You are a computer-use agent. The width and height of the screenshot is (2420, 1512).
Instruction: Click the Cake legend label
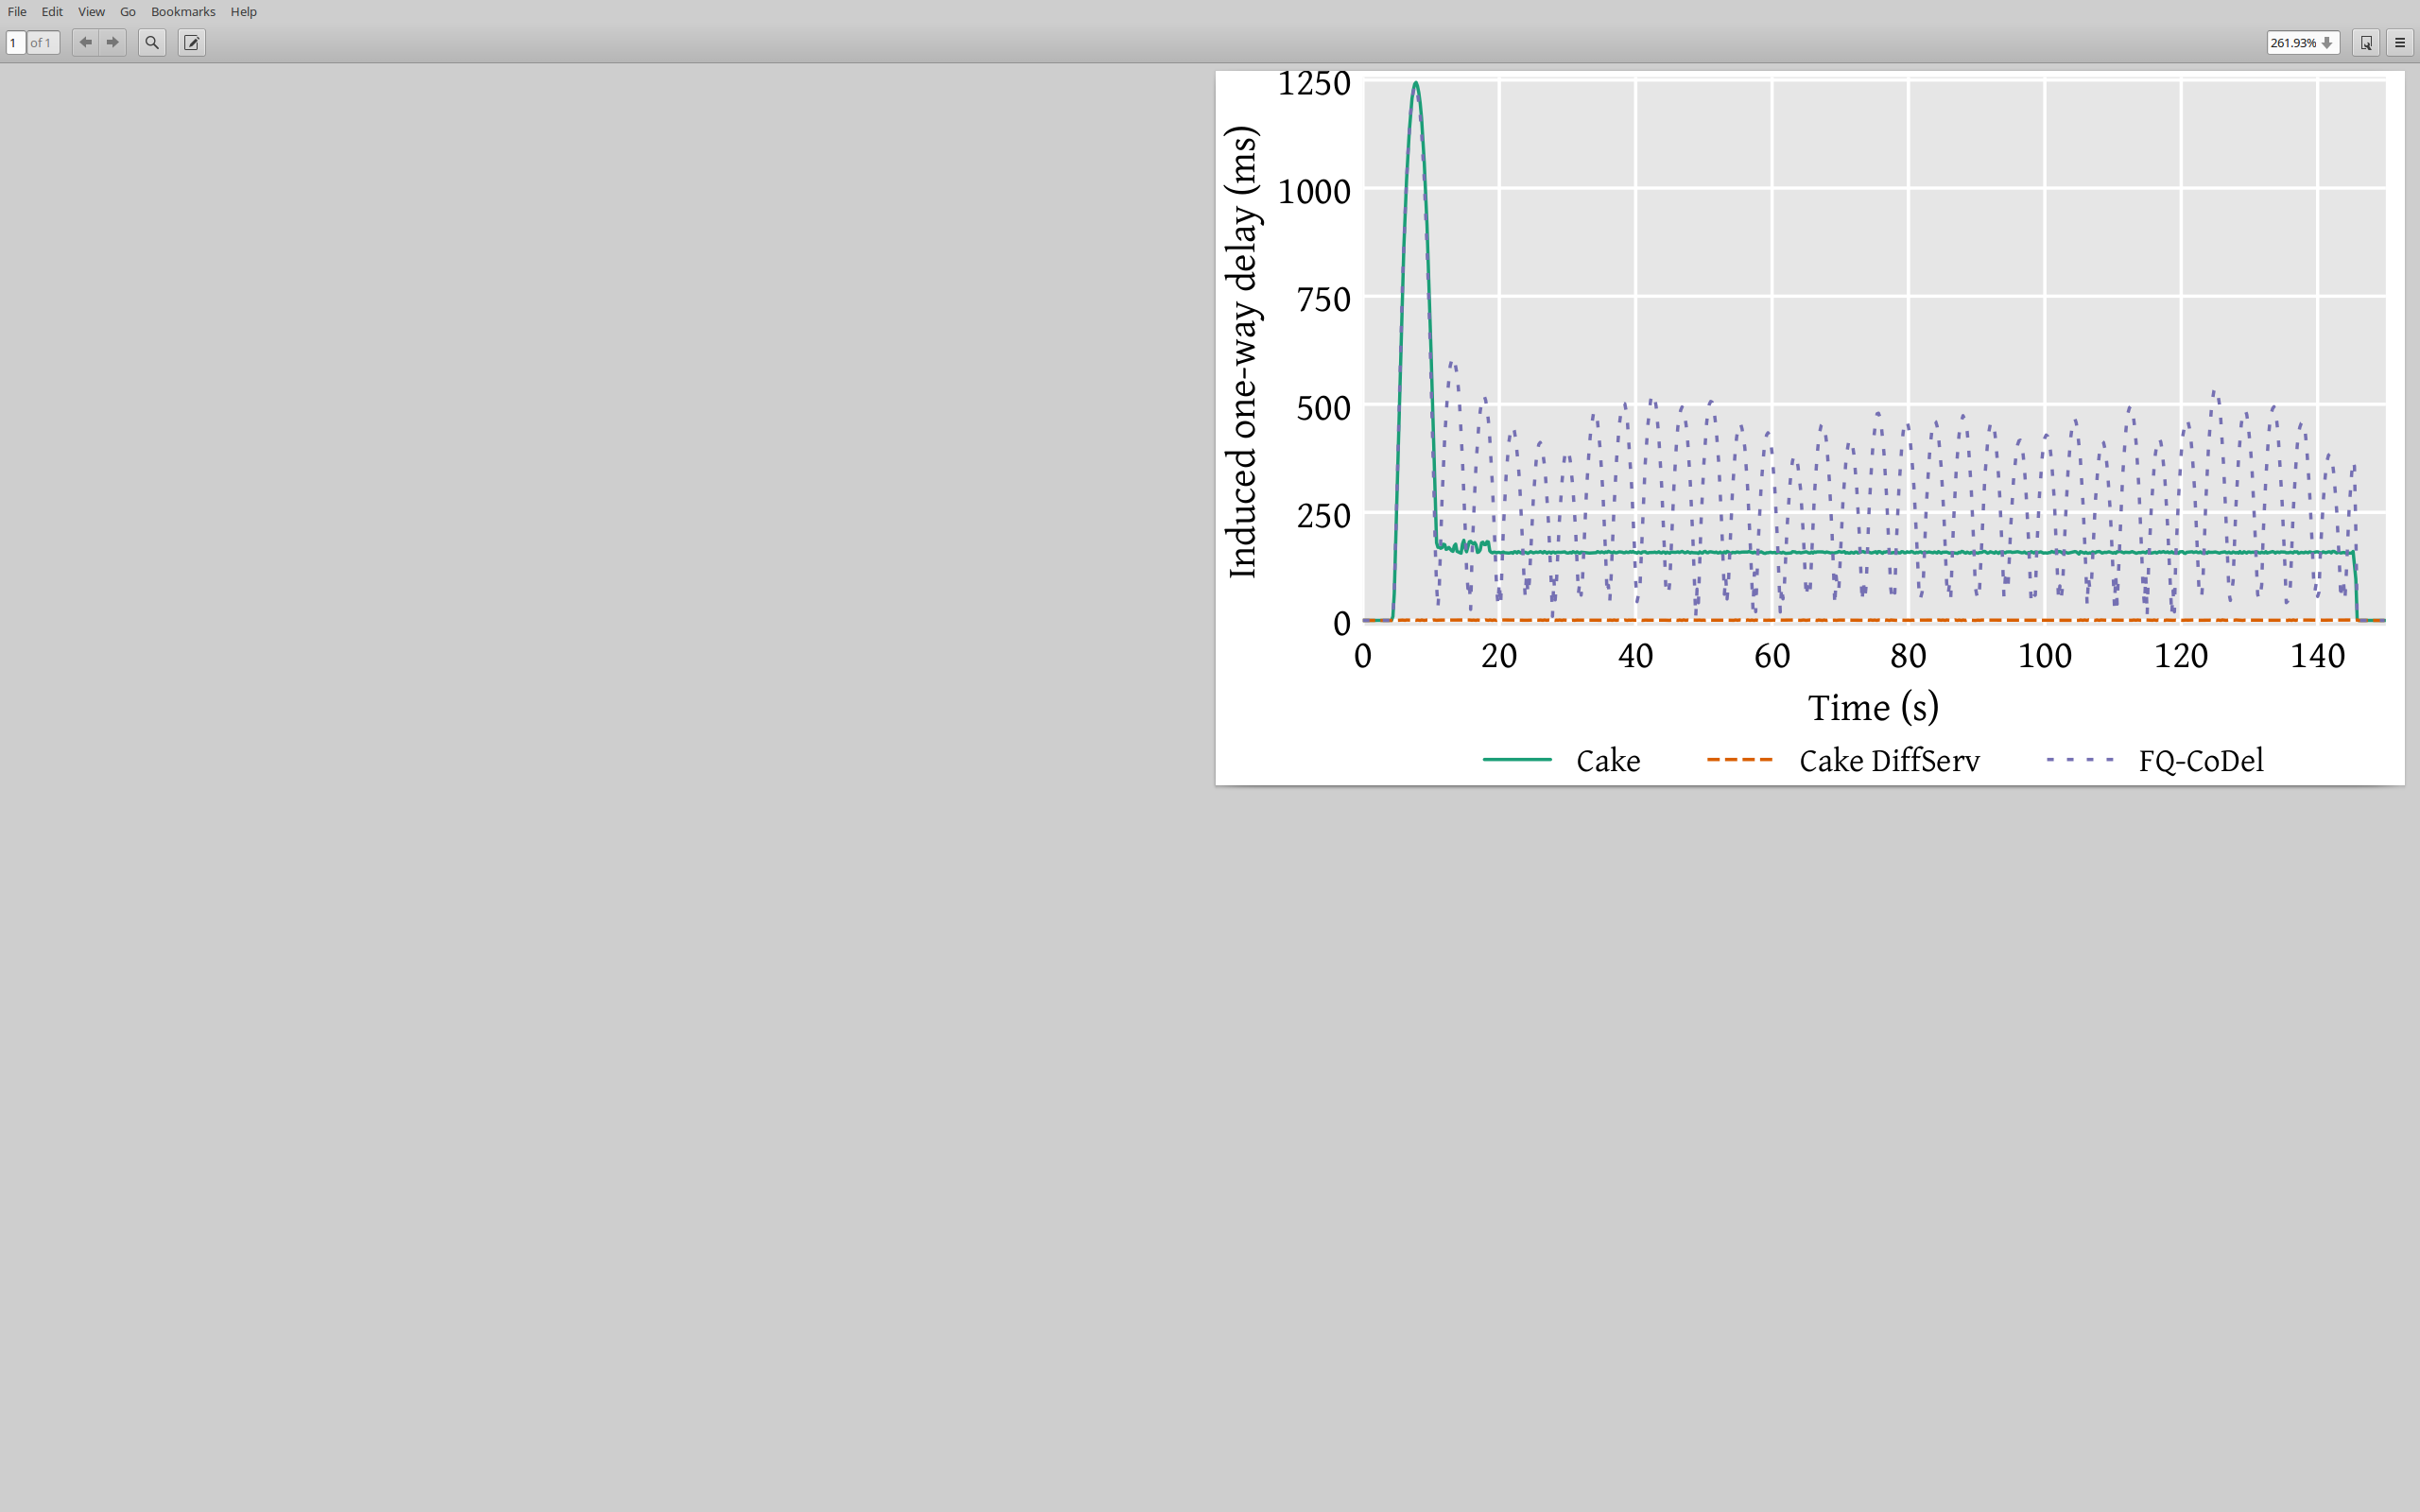[1607, 761]
